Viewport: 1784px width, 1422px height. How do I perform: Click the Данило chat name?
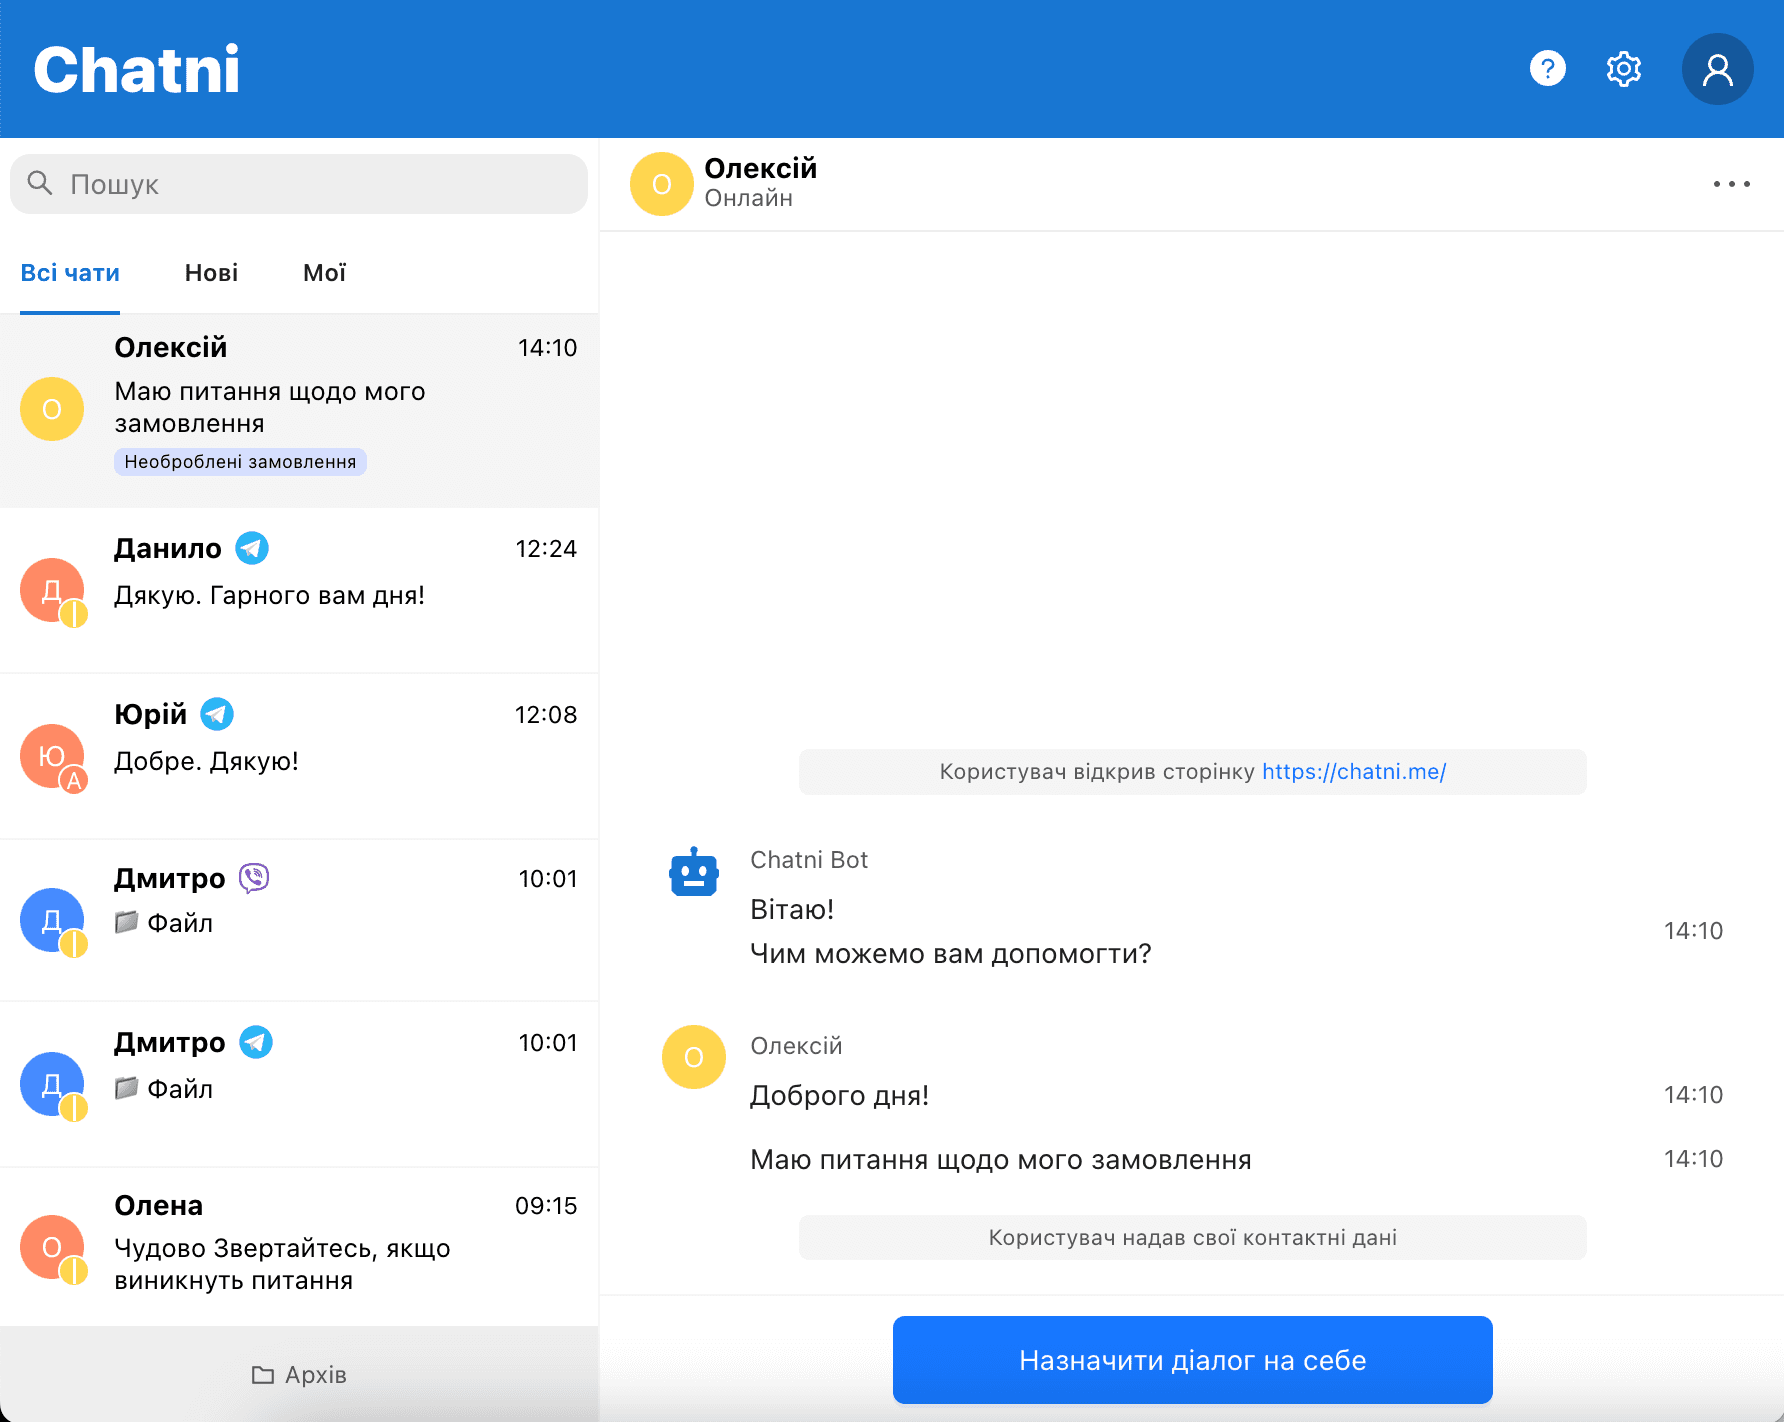point(168,549)
